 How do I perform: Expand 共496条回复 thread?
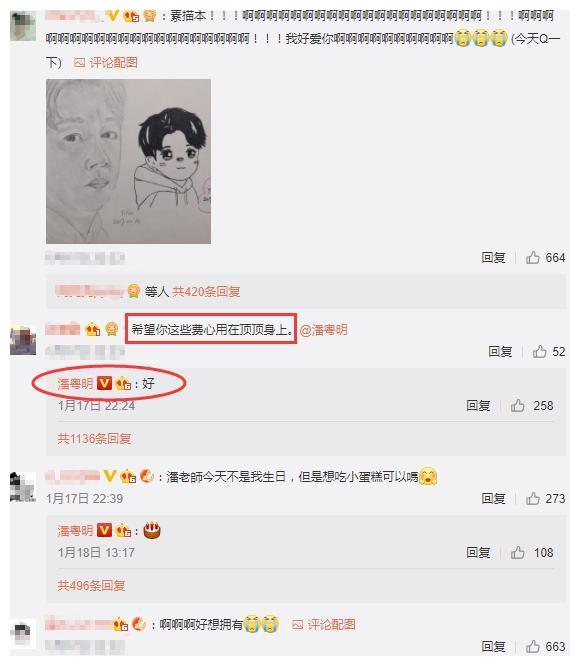[91, 586]
